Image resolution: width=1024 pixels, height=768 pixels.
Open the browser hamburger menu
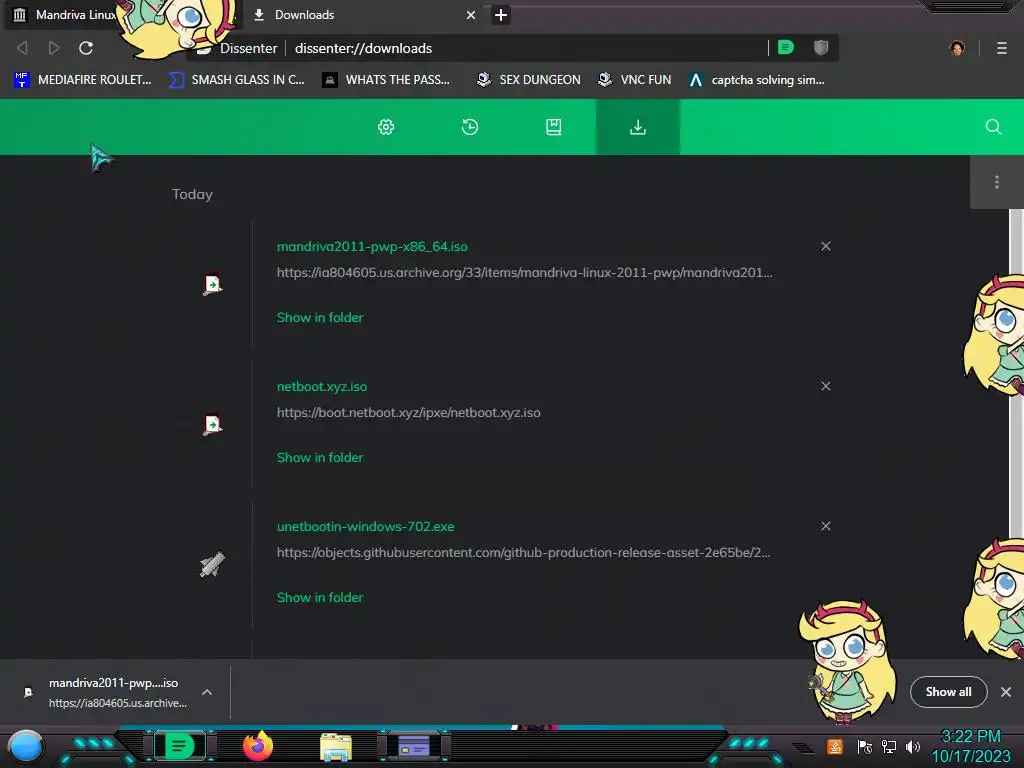tap(1001, 48)
